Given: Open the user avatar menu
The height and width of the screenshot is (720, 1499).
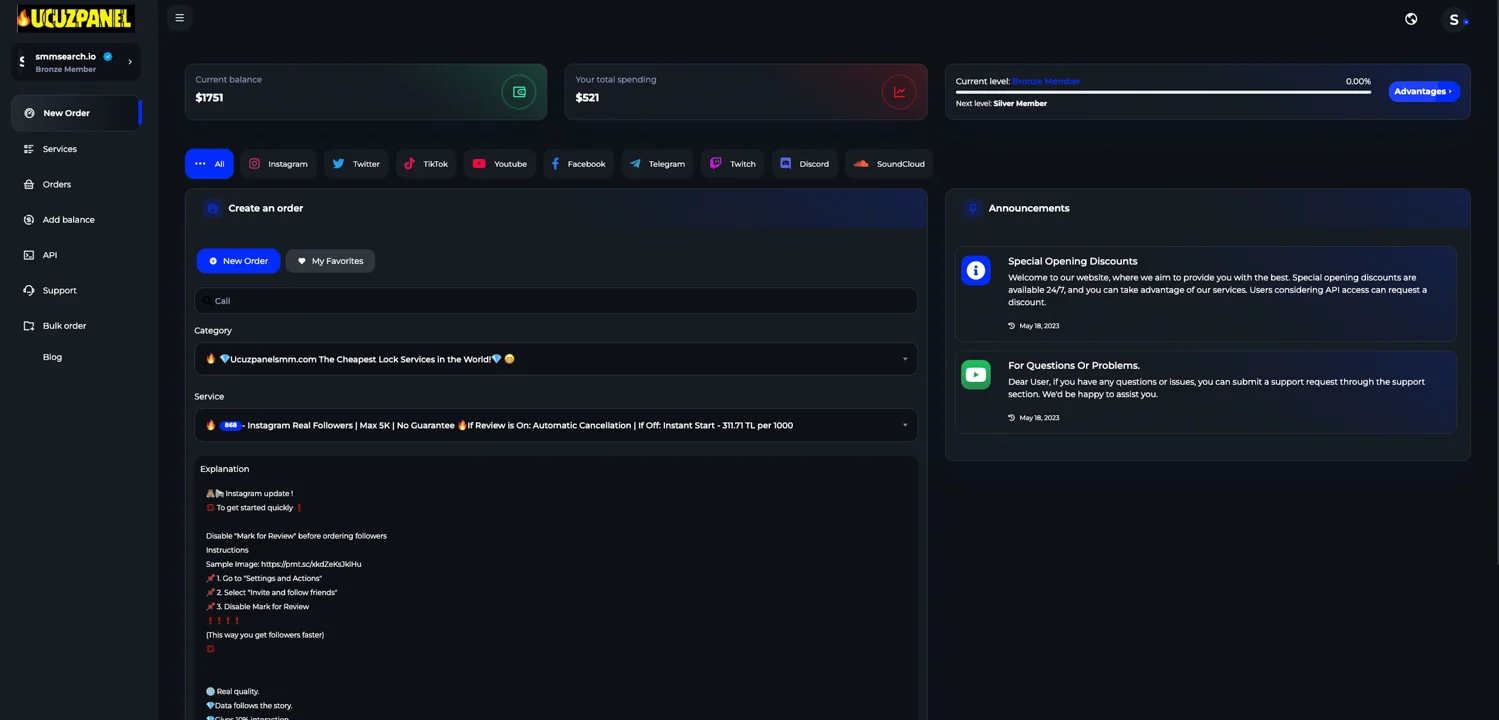Looking at the screenshot, I should (x=1454, y=19).
